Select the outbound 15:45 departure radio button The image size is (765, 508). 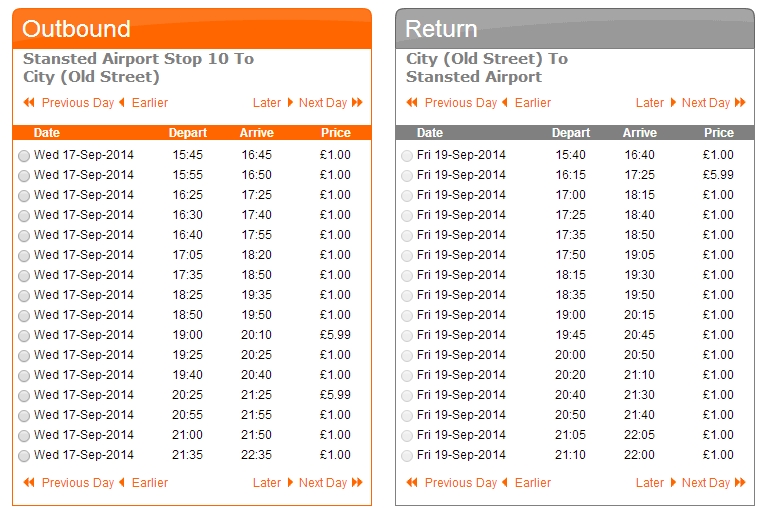23,156
